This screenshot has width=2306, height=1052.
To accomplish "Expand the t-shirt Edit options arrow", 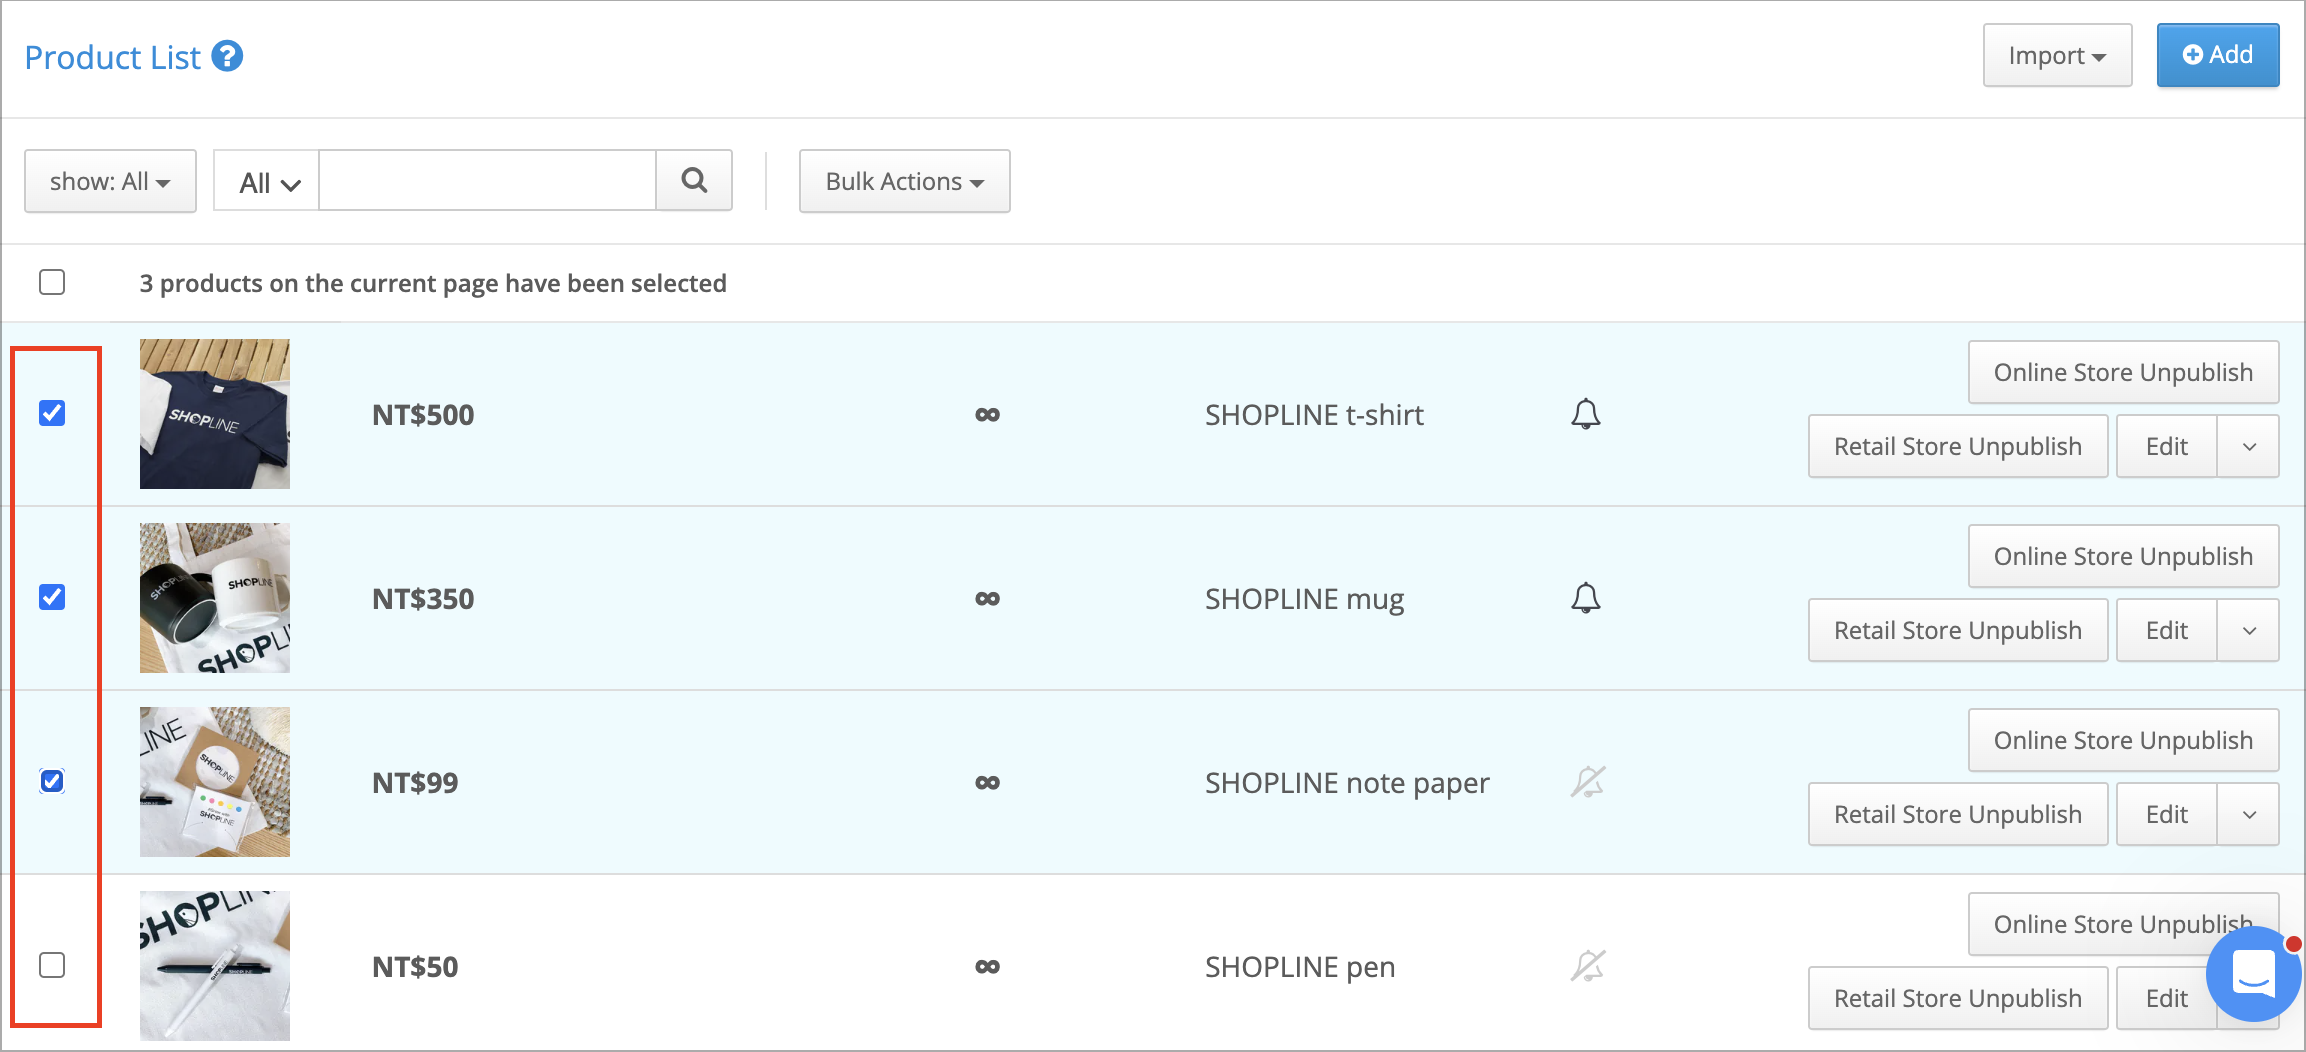I will (x=2249, y=446).
